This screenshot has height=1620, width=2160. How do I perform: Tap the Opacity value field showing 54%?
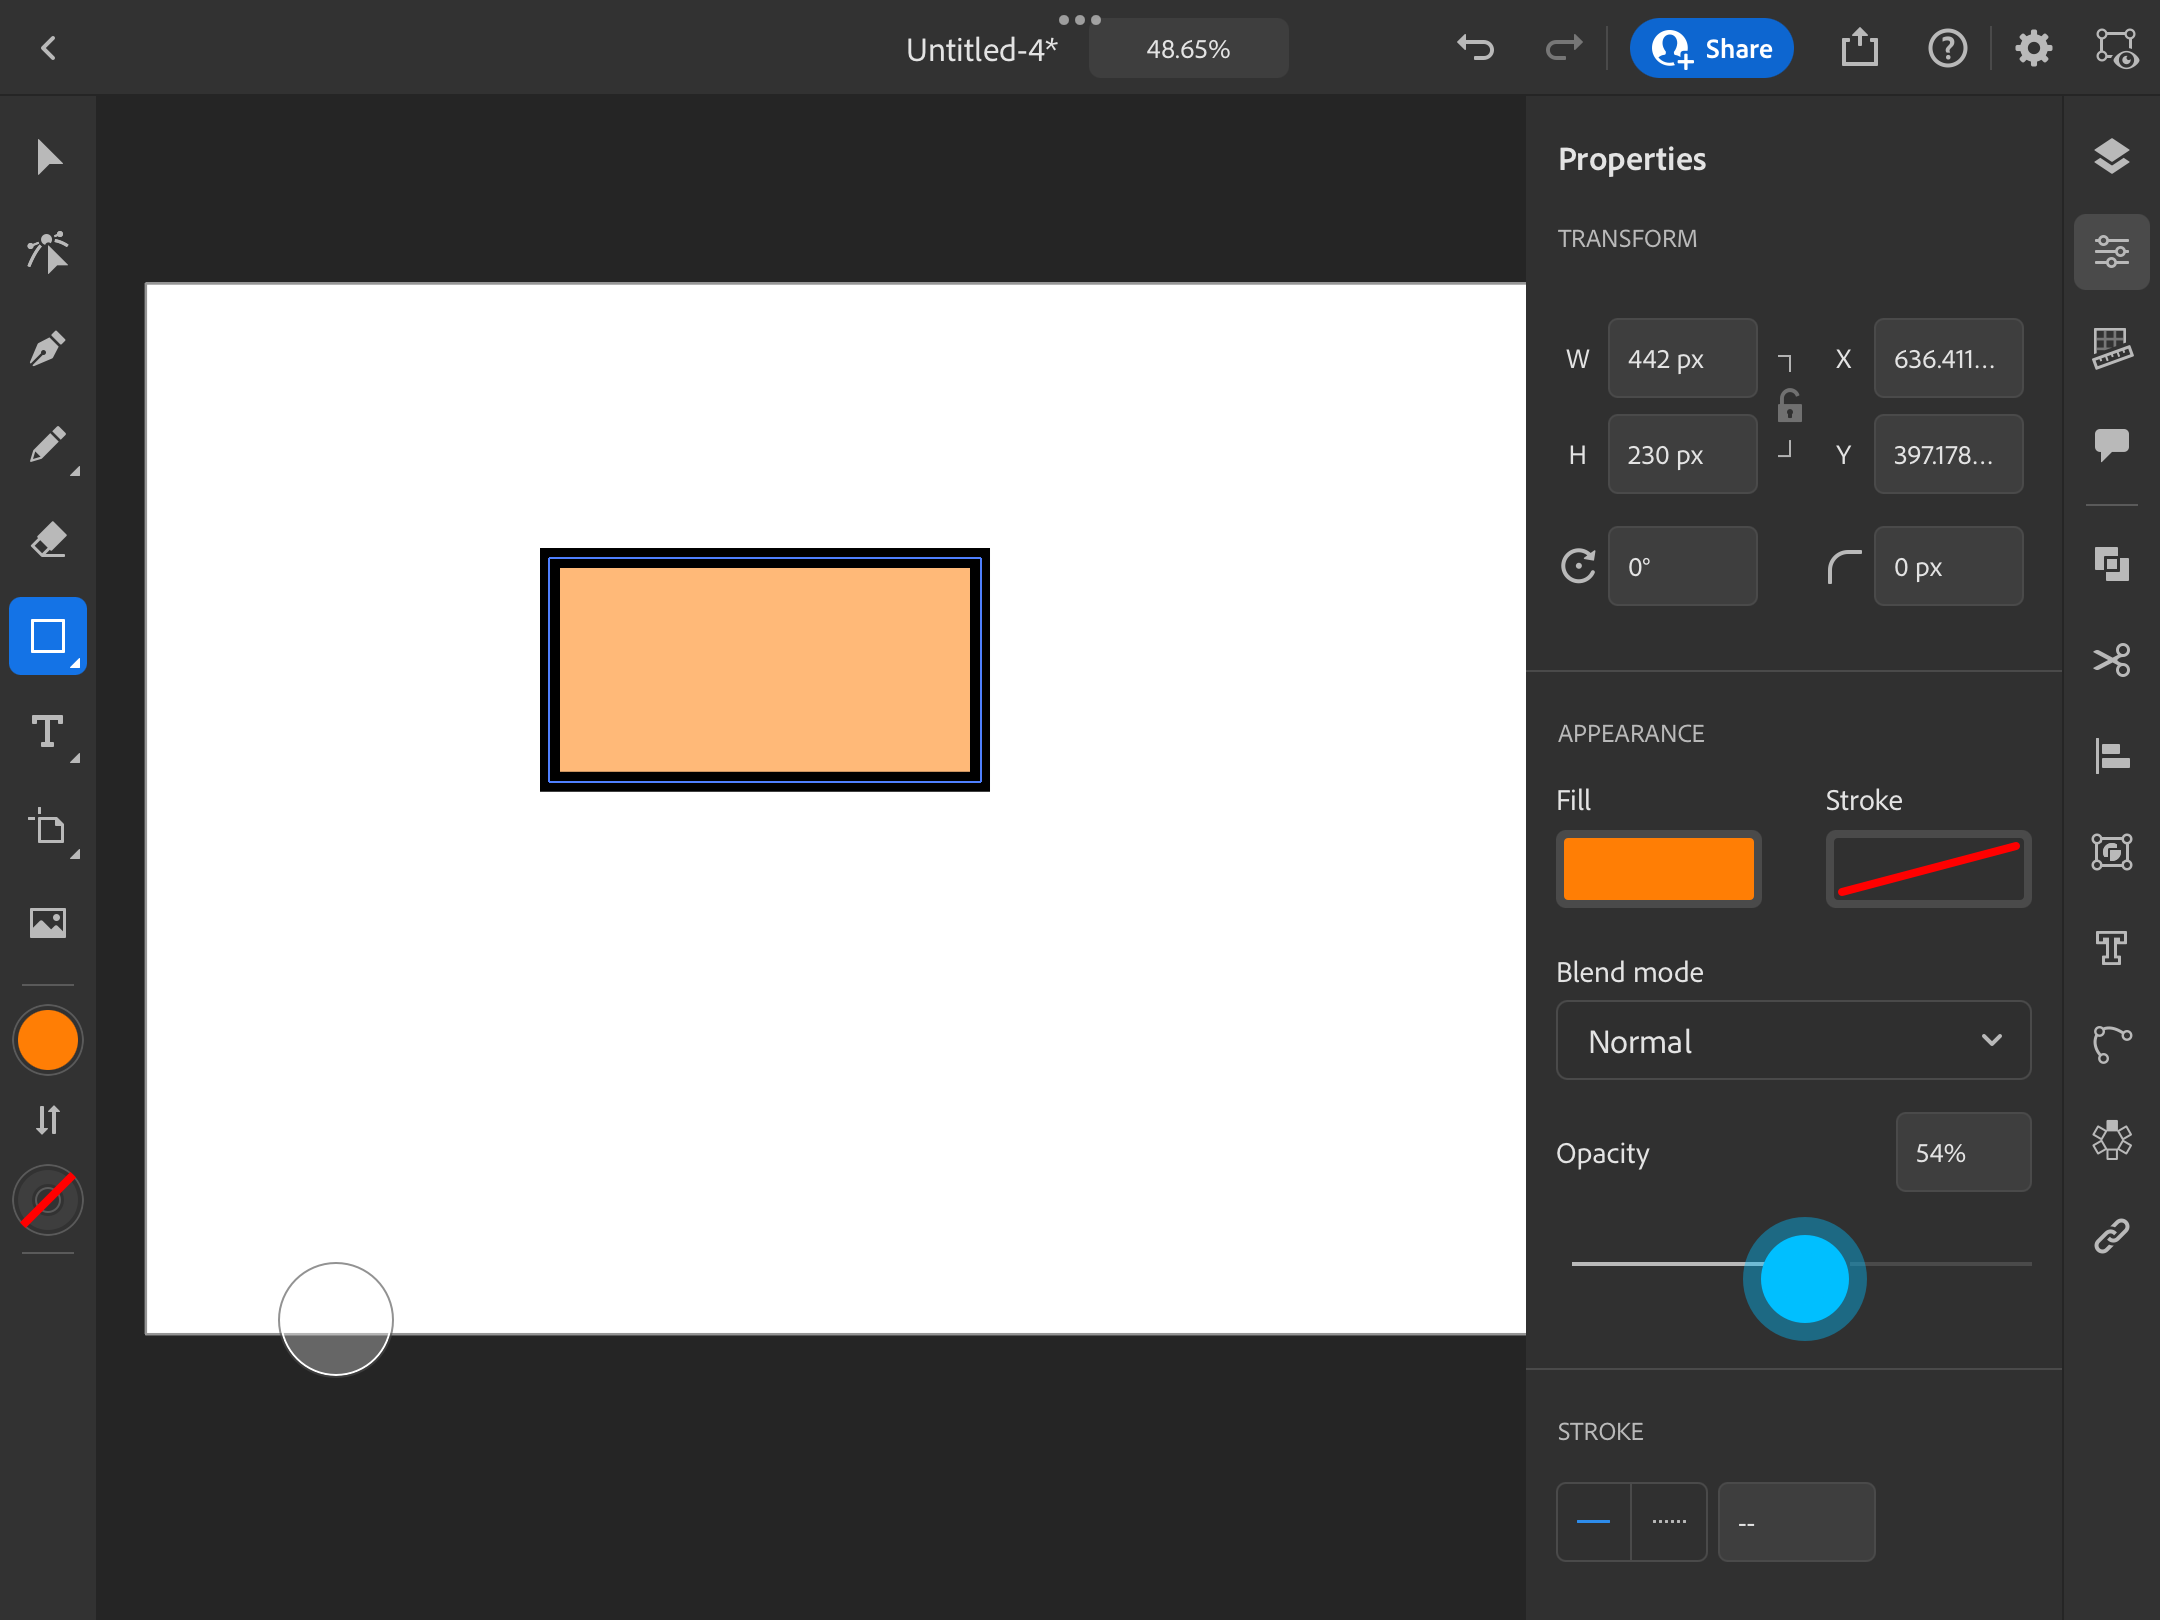click(x=1962, y=1152)
